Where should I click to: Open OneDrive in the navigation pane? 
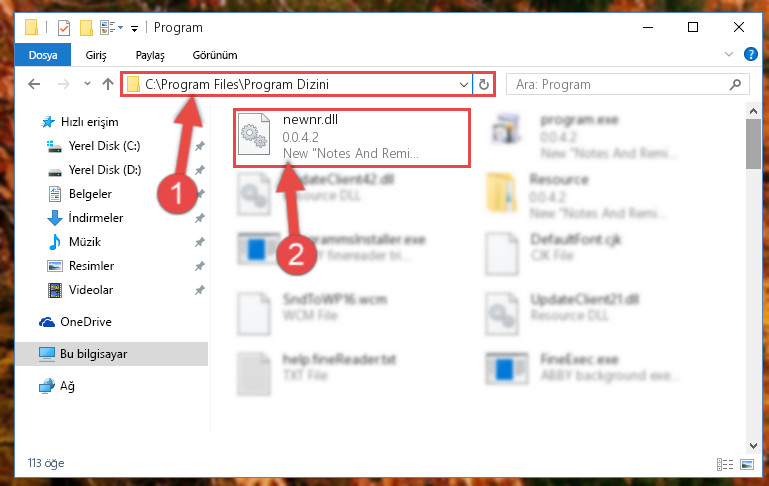pyautogui.click(x=85, y=322)
